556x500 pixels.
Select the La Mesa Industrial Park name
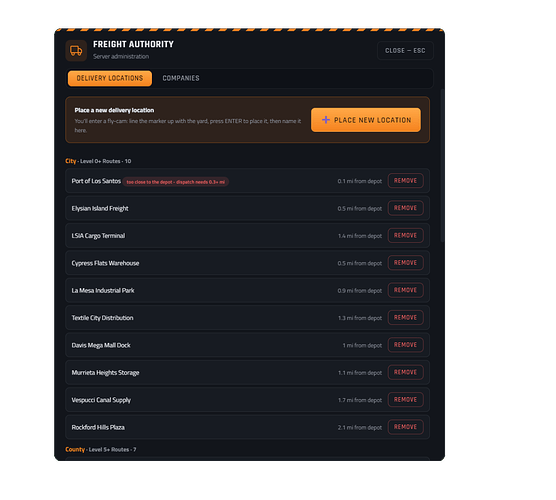click(103, 290)
